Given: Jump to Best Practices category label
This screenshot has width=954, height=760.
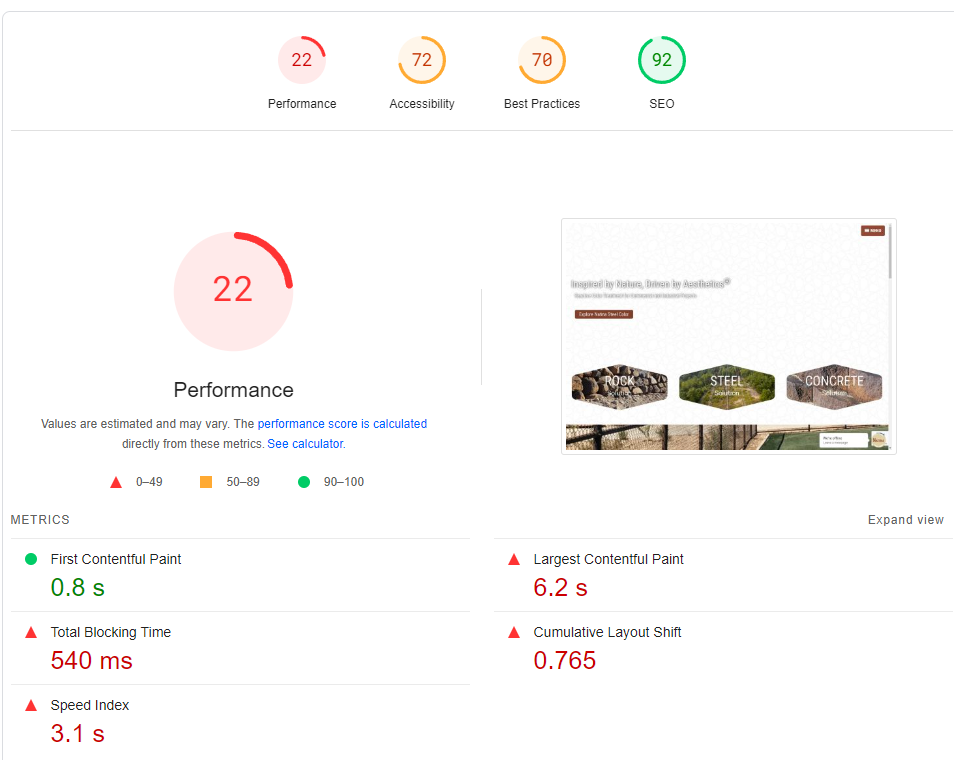Looking at the screenshot, I should click(x=542, y=103).
